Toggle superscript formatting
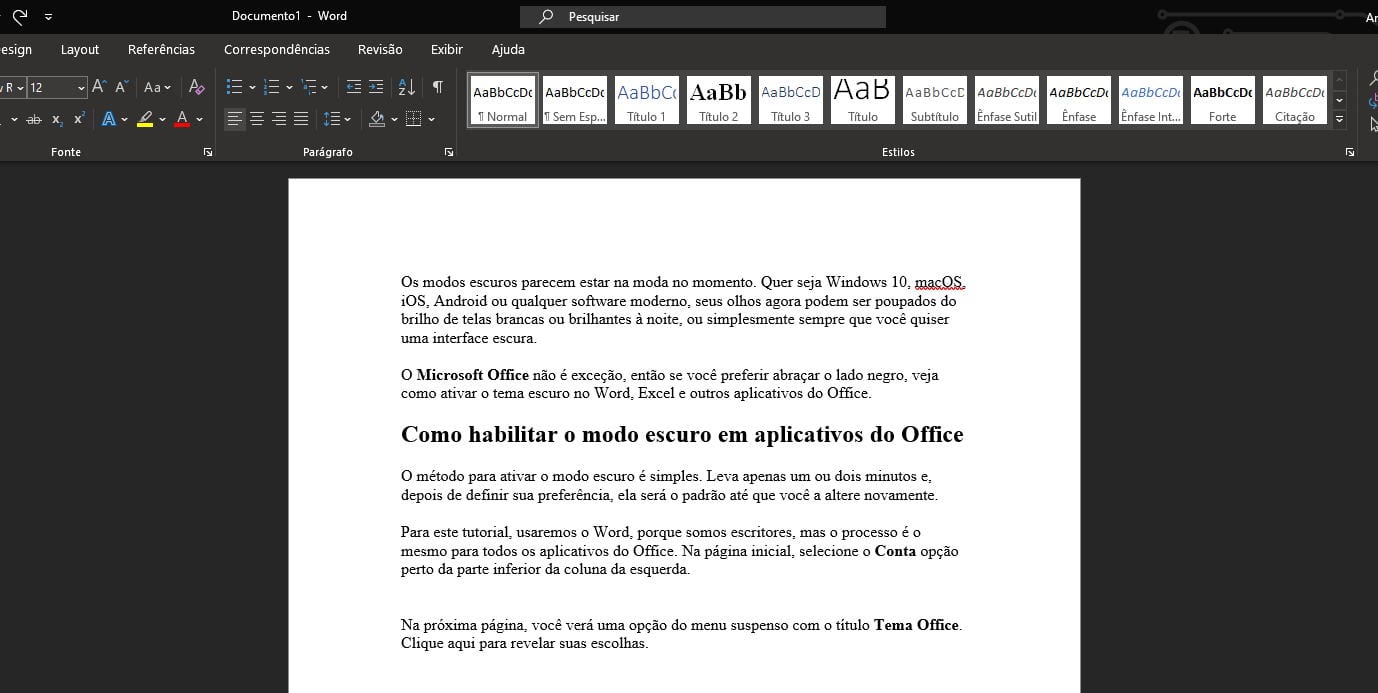 (79, 119)
